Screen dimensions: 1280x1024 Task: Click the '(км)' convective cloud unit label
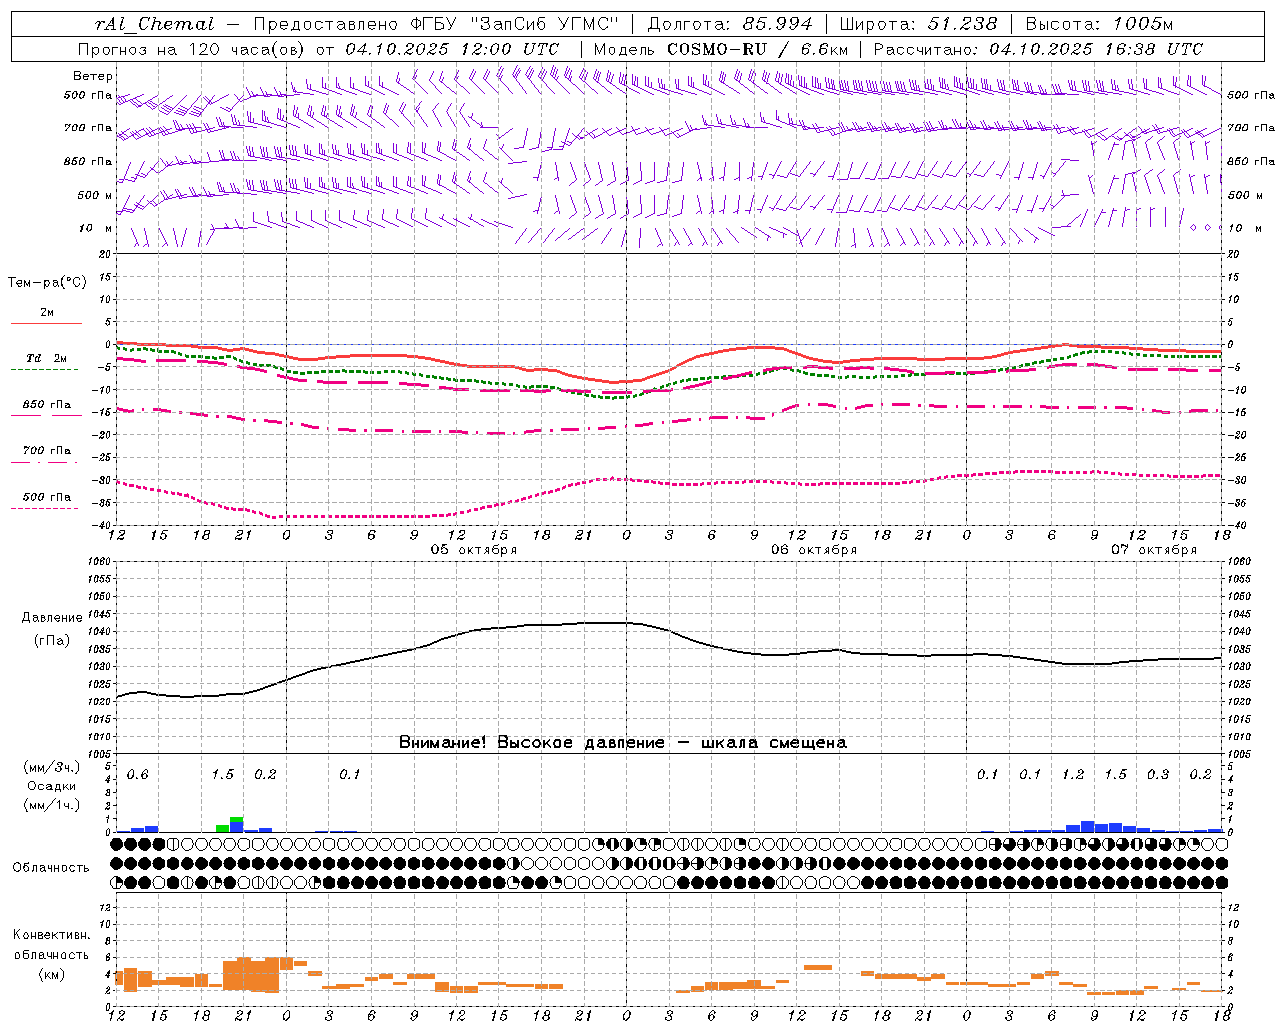(x=51, y=974)
